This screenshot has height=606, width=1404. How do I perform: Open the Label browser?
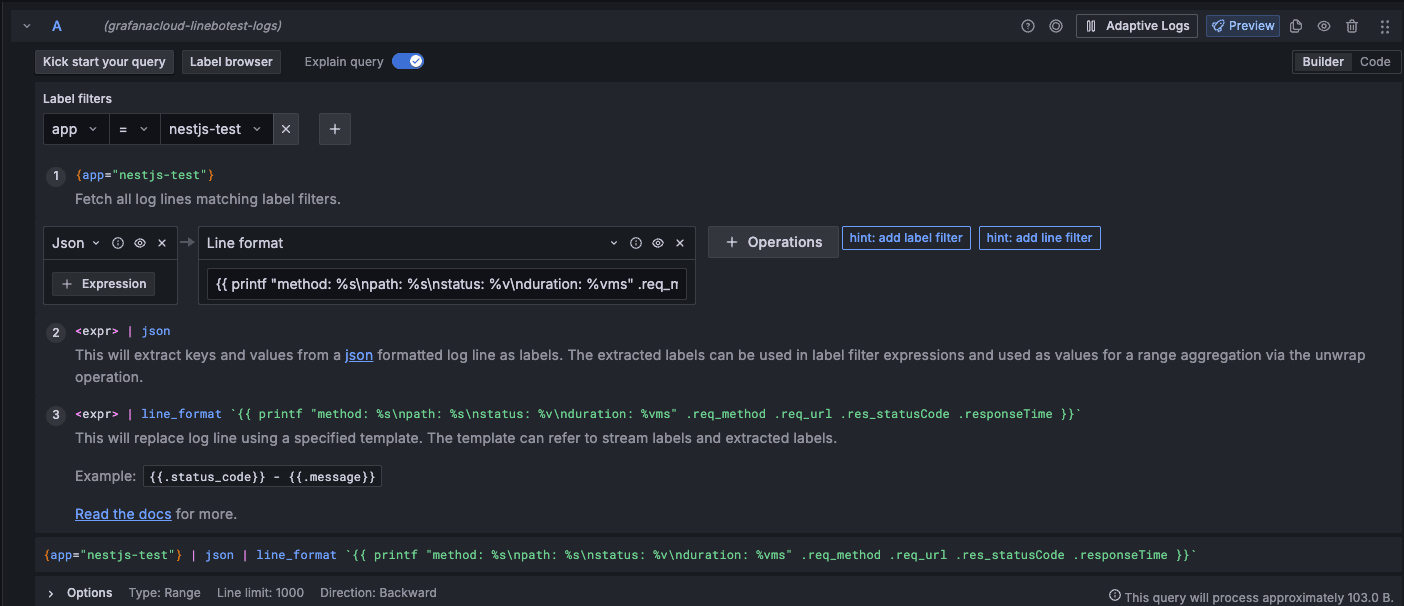click(231, 62)
